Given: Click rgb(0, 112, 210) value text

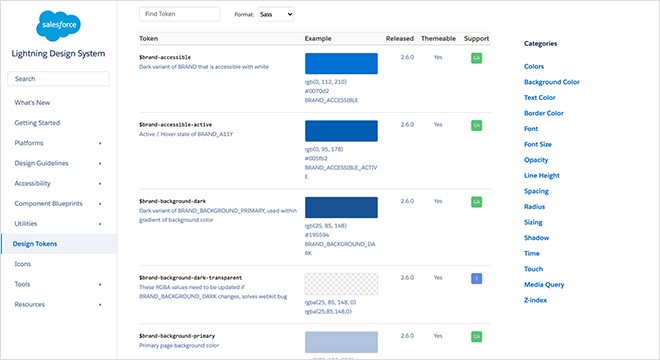Looking at the screenshot, I should [x=326, y=82].
